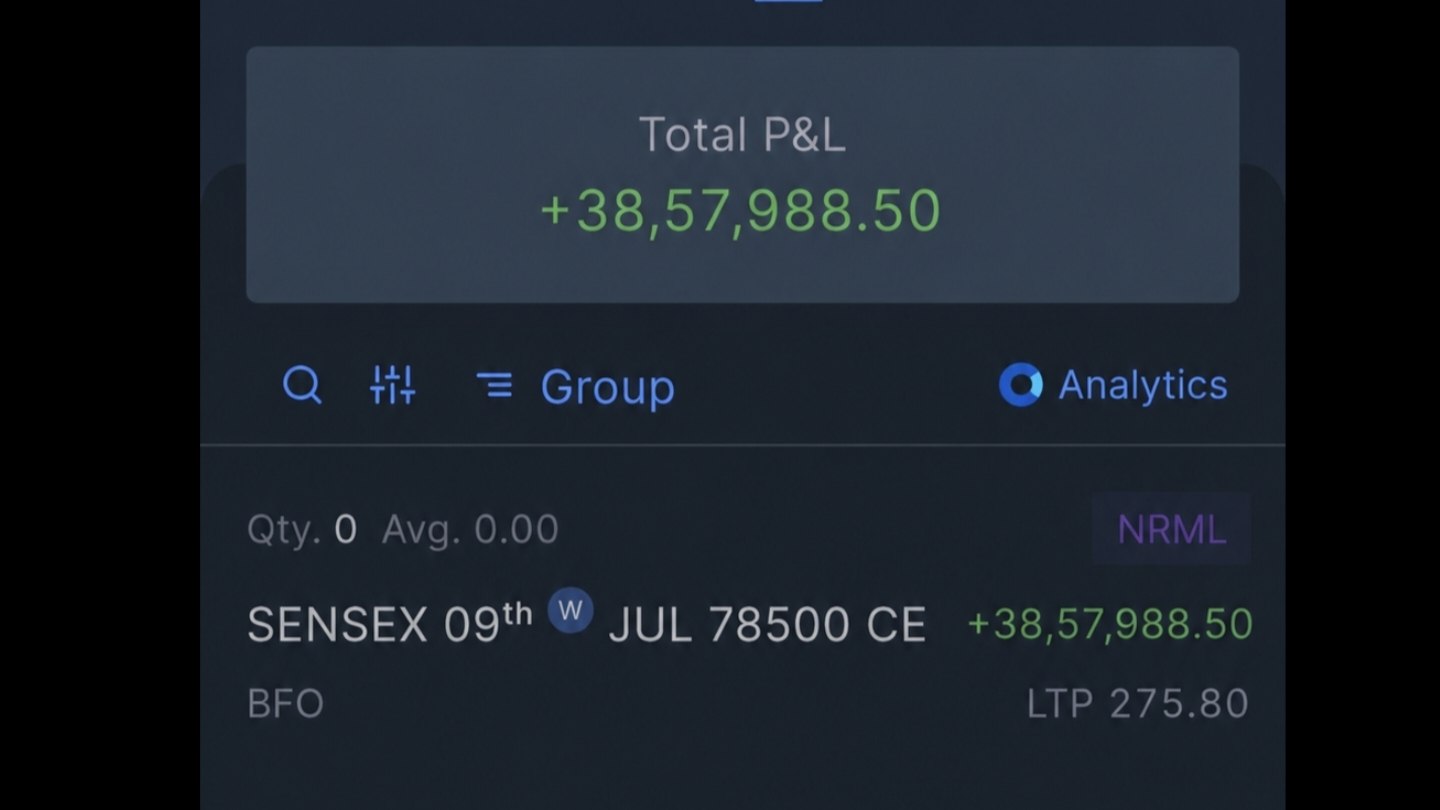Click the three-line icon beside Group

pyautogui.click(x=494, y=384)
